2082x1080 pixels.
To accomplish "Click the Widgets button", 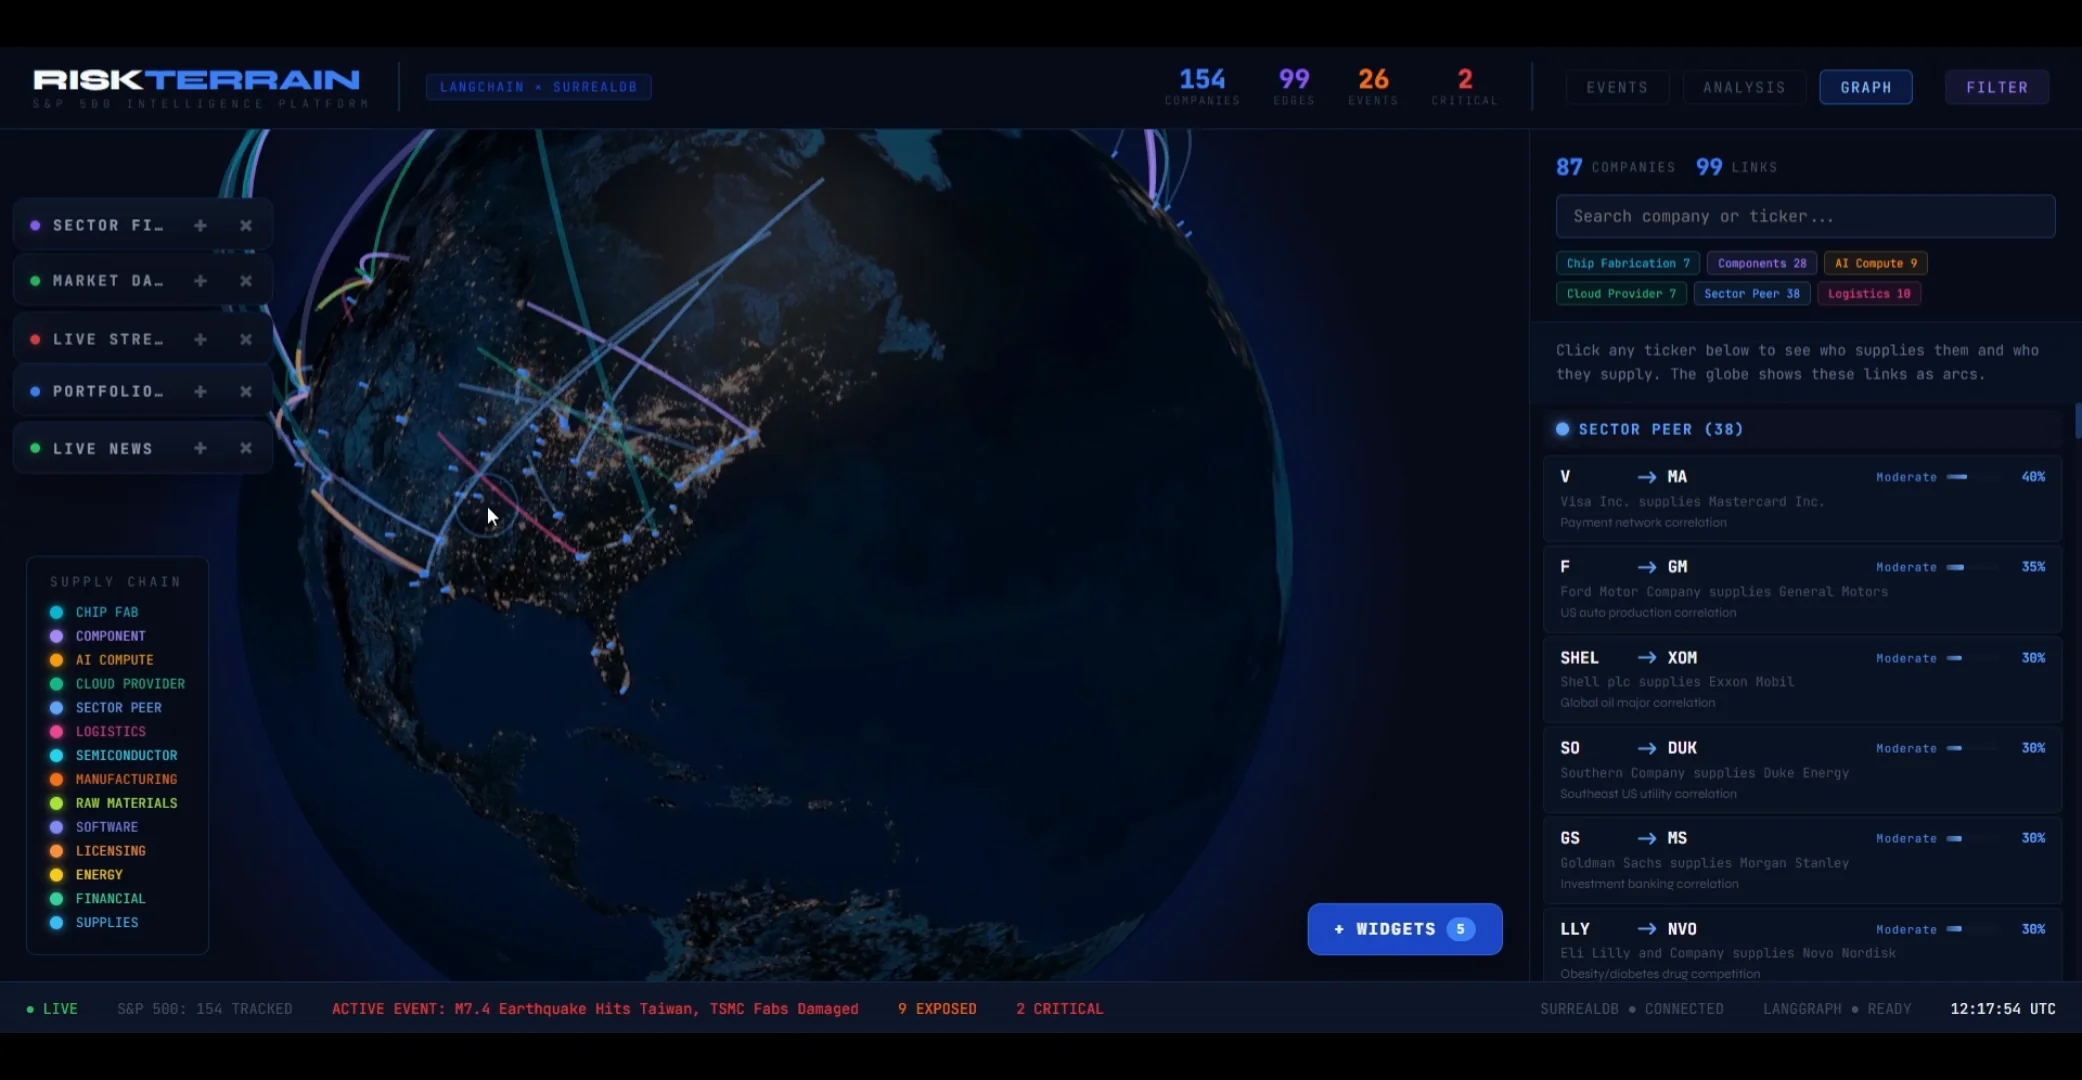I will (x=1405, y=929).
